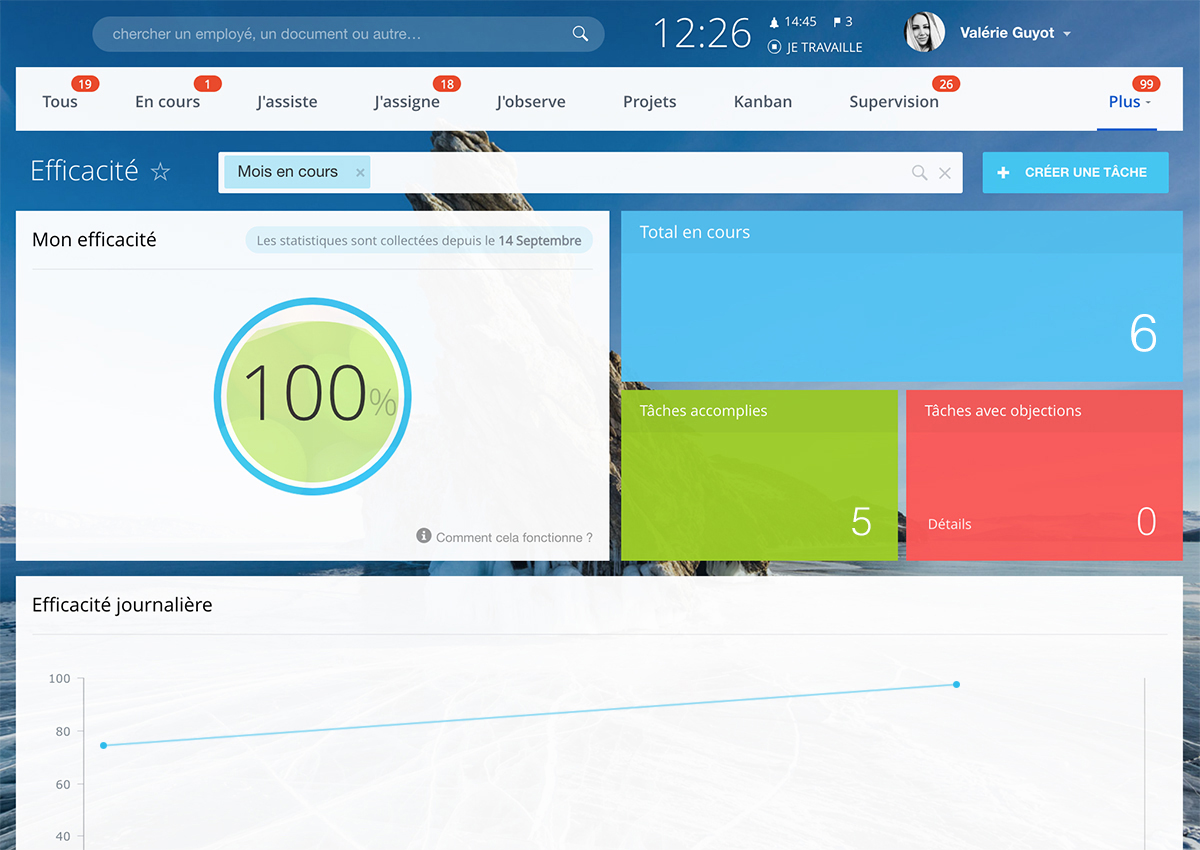This screenshot has height=850, width=1200.
Task: Click the 100% efficiency circle gauge
Action: pyautogui.click(x=312, y=395)
